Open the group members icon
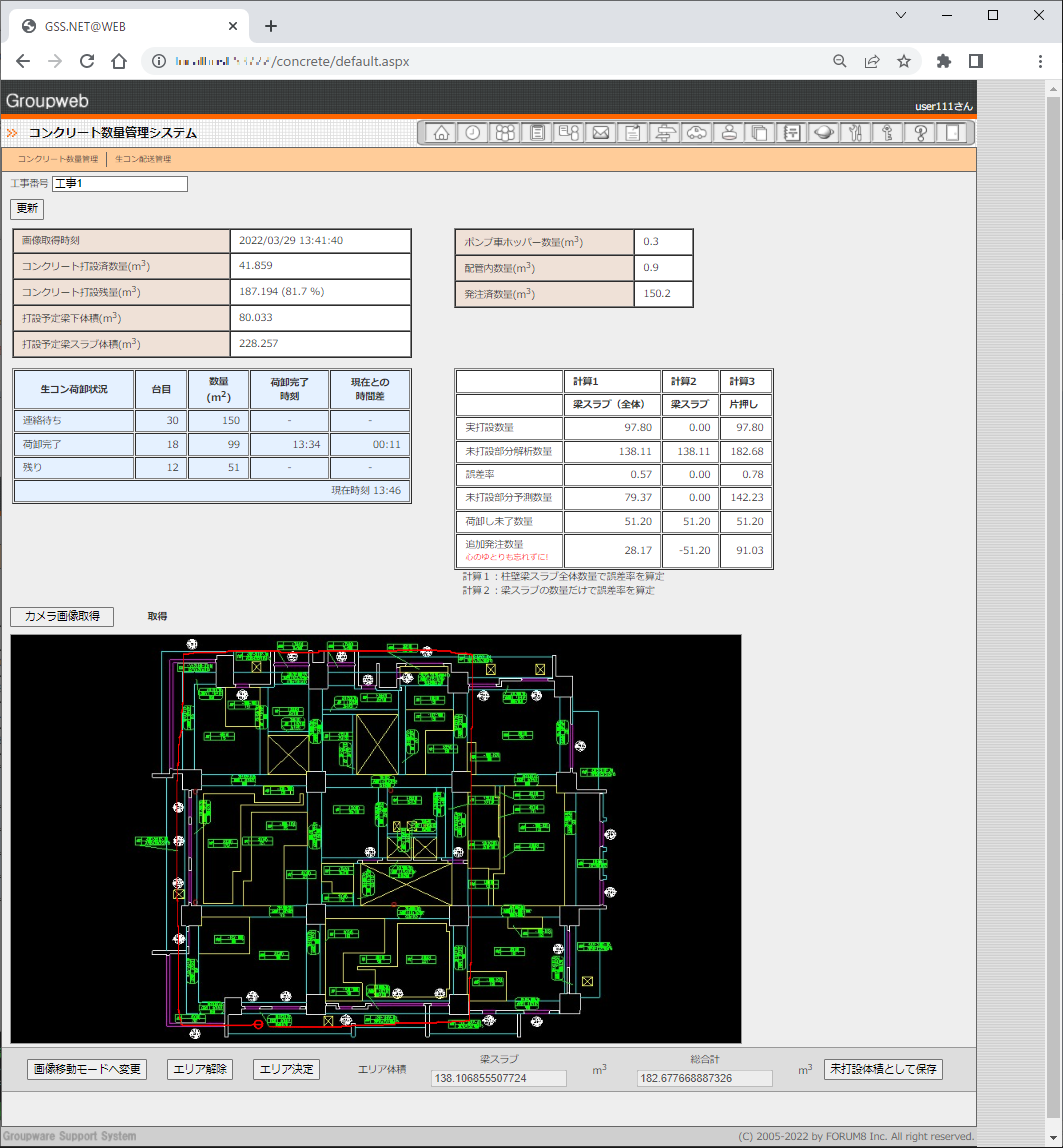The image size is (1063, 1148). pos(505,133)
